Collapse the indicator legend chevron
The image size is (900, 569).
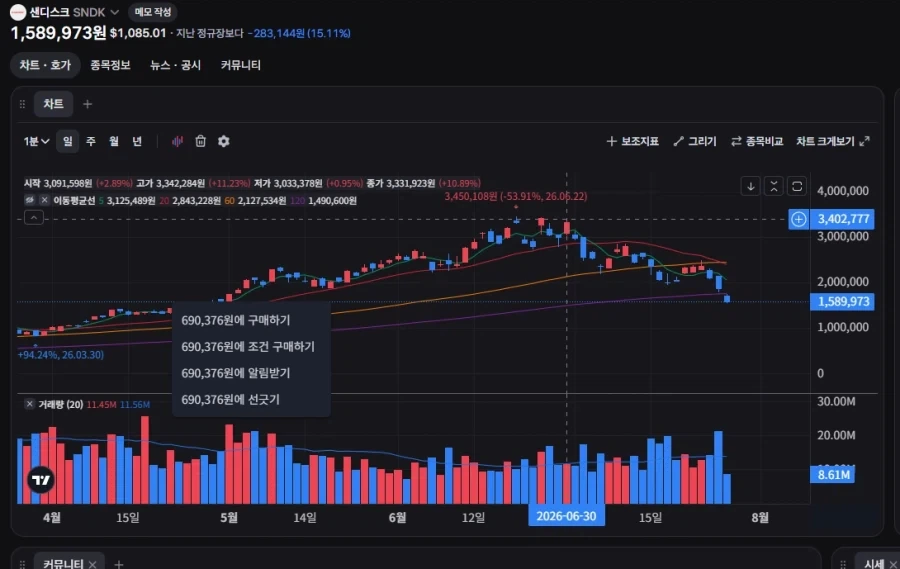click(34, 218)
